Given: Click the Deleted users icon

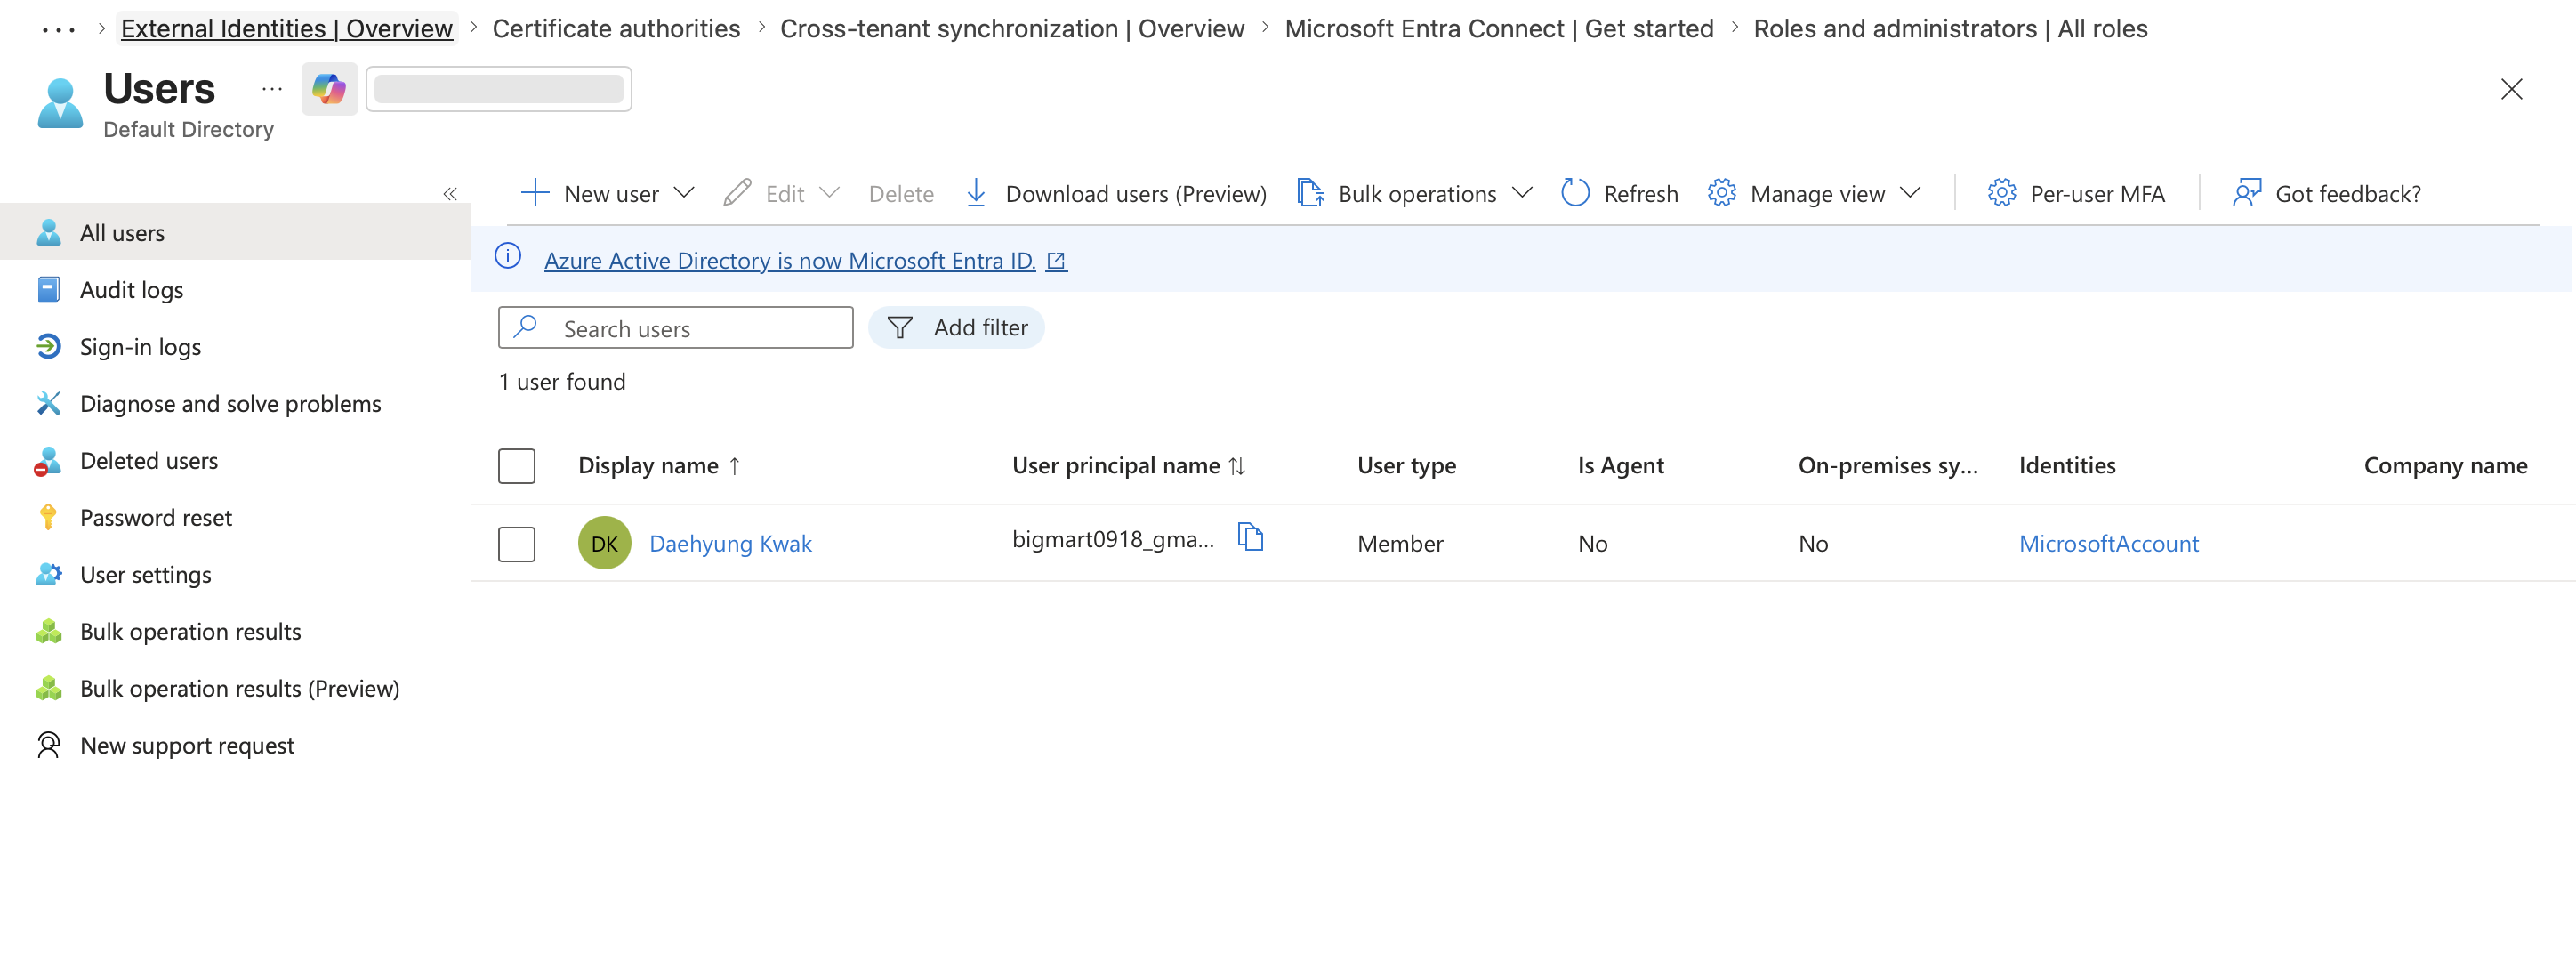Looking at the screenshot, I should pos(48,460).
